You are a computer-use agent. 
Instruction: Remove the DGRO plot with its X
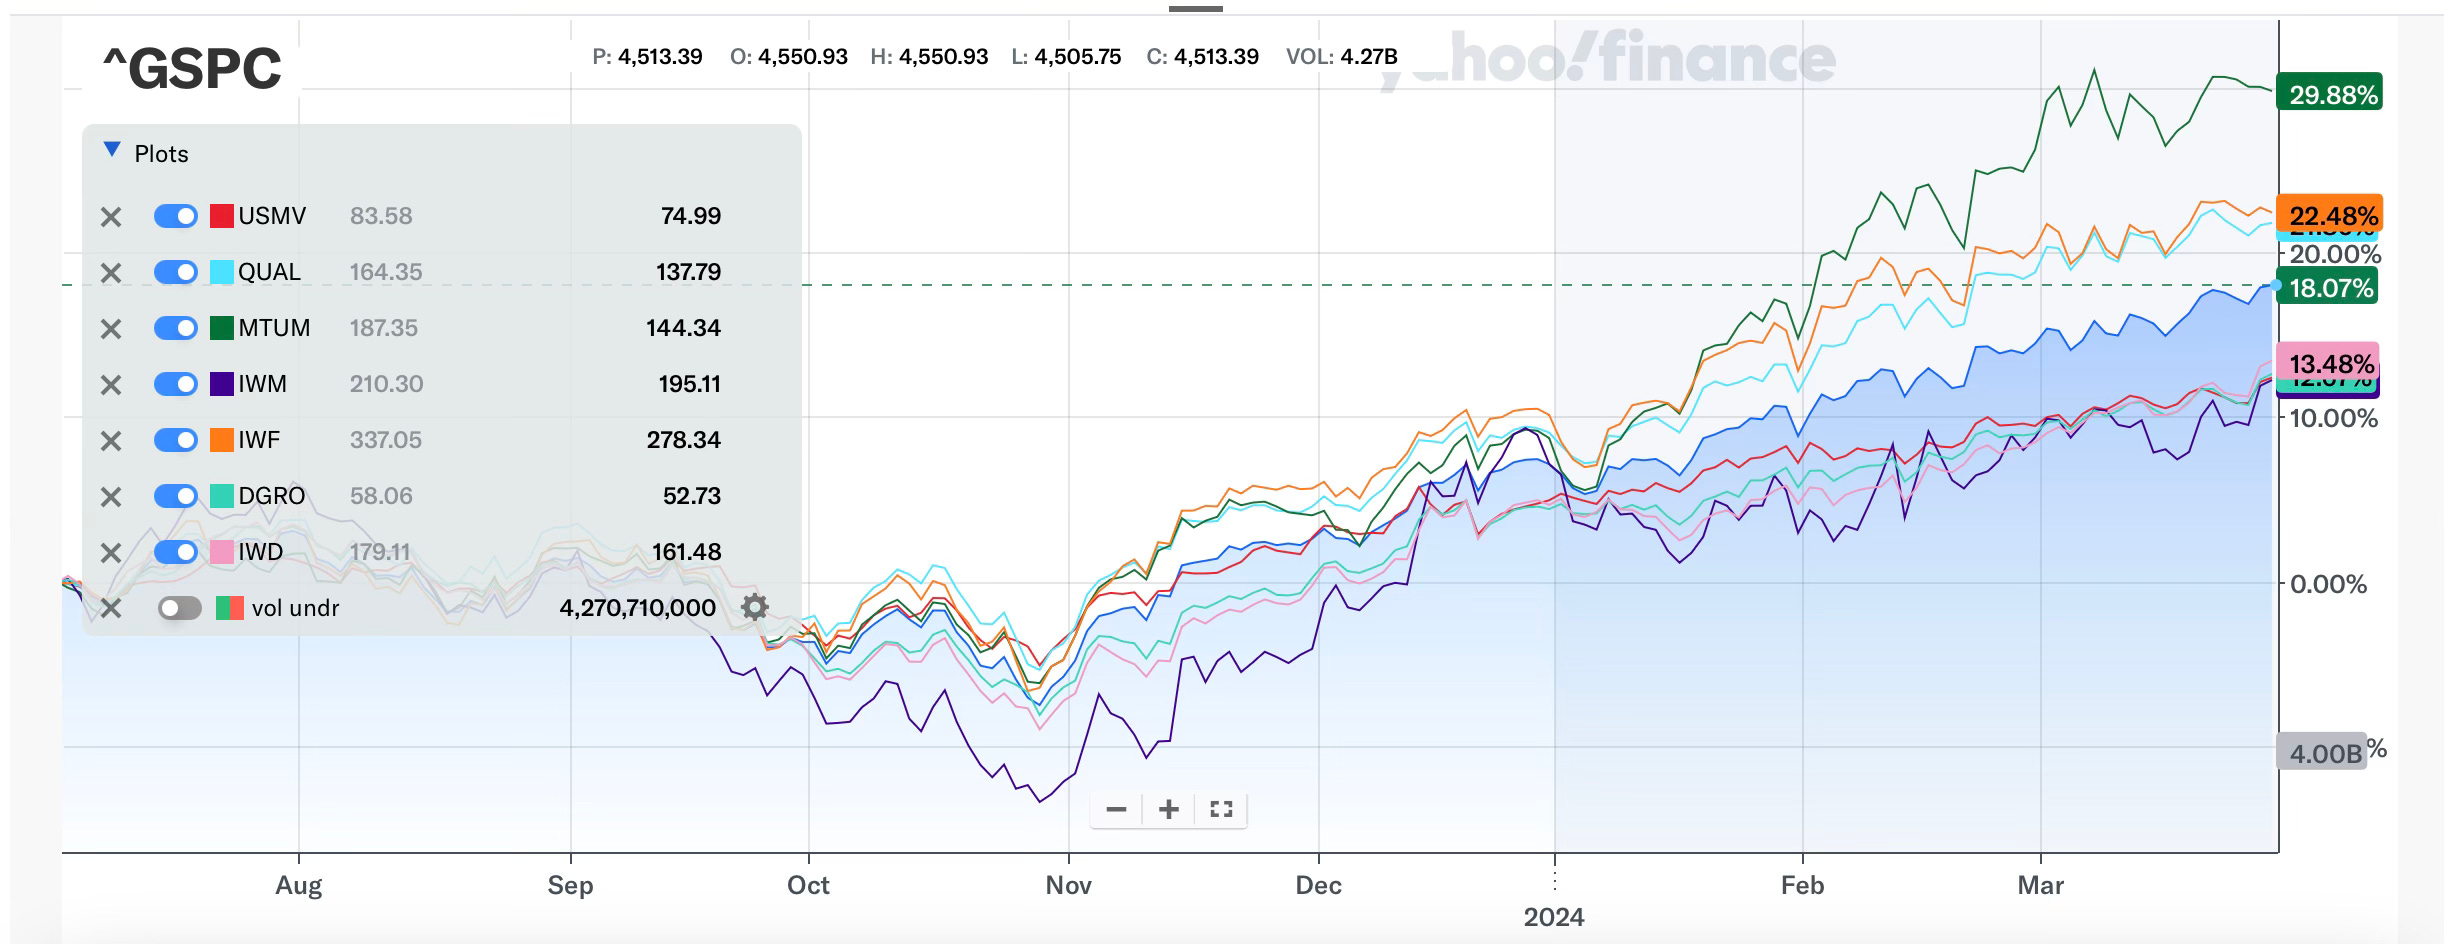coord(111,497)
